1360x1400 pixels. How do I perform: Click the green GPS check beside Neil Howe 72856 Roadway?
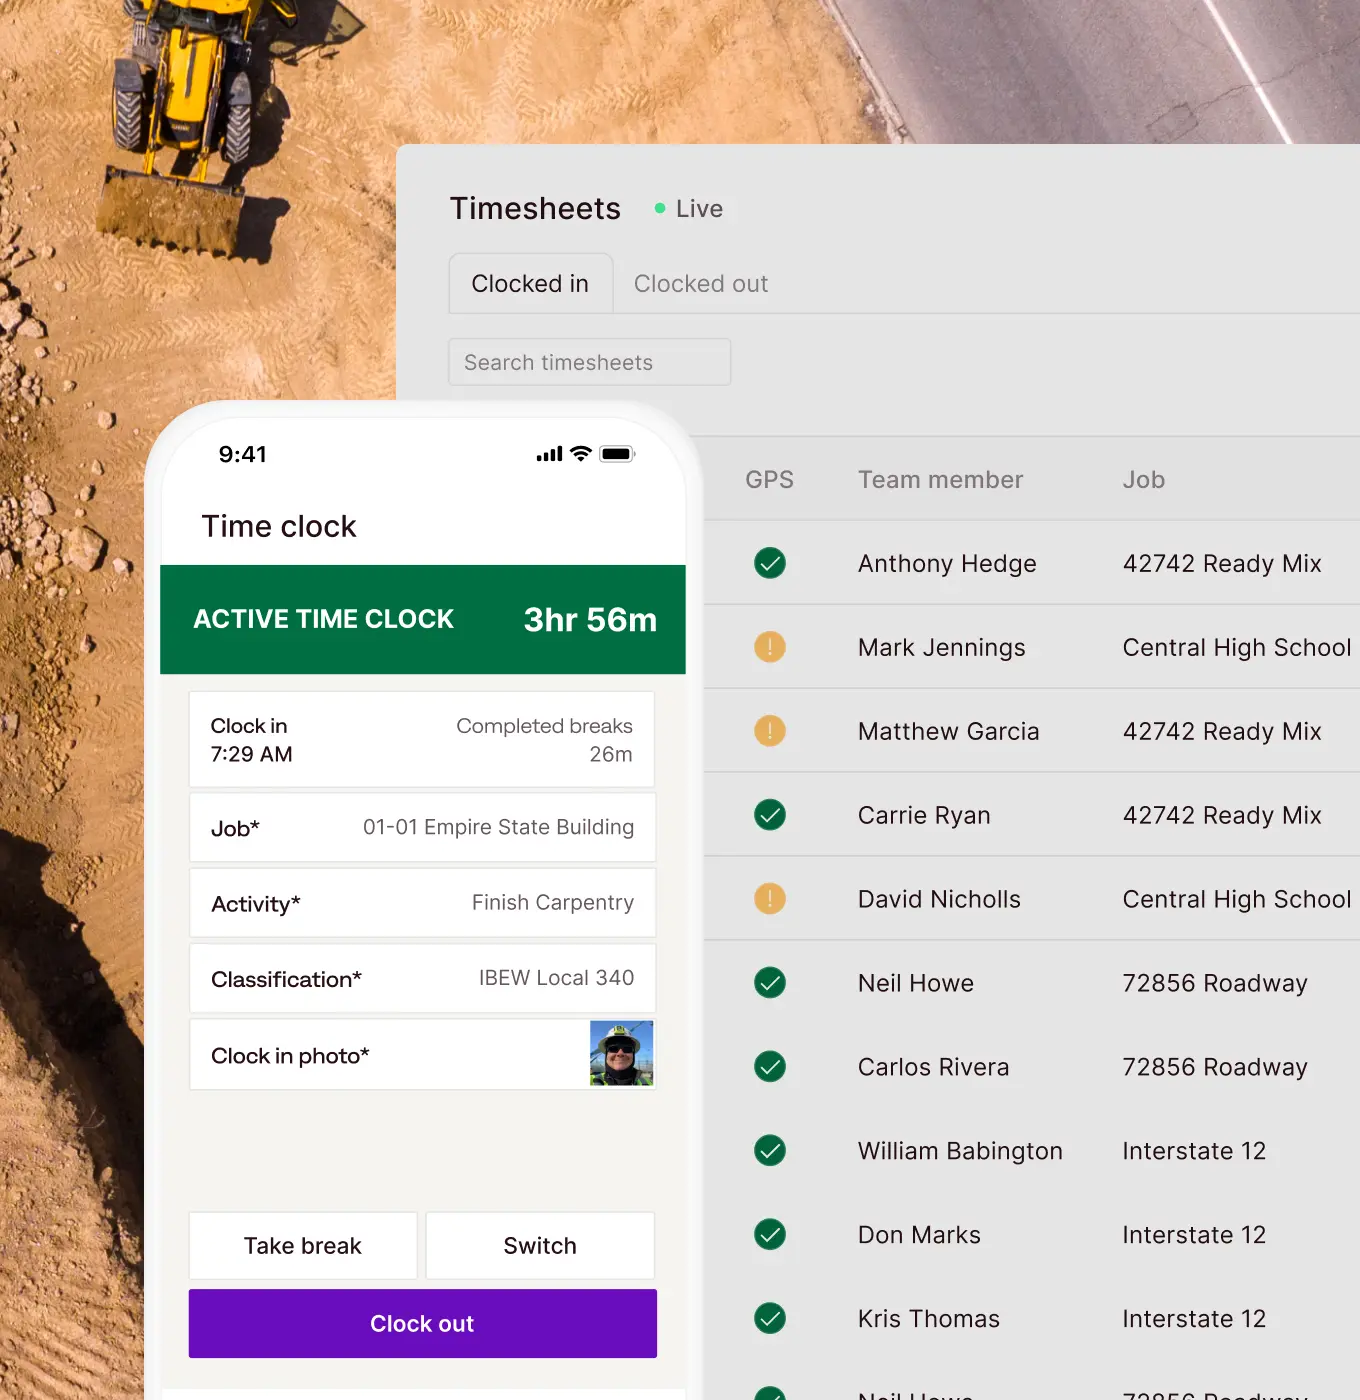coord(770,983)
